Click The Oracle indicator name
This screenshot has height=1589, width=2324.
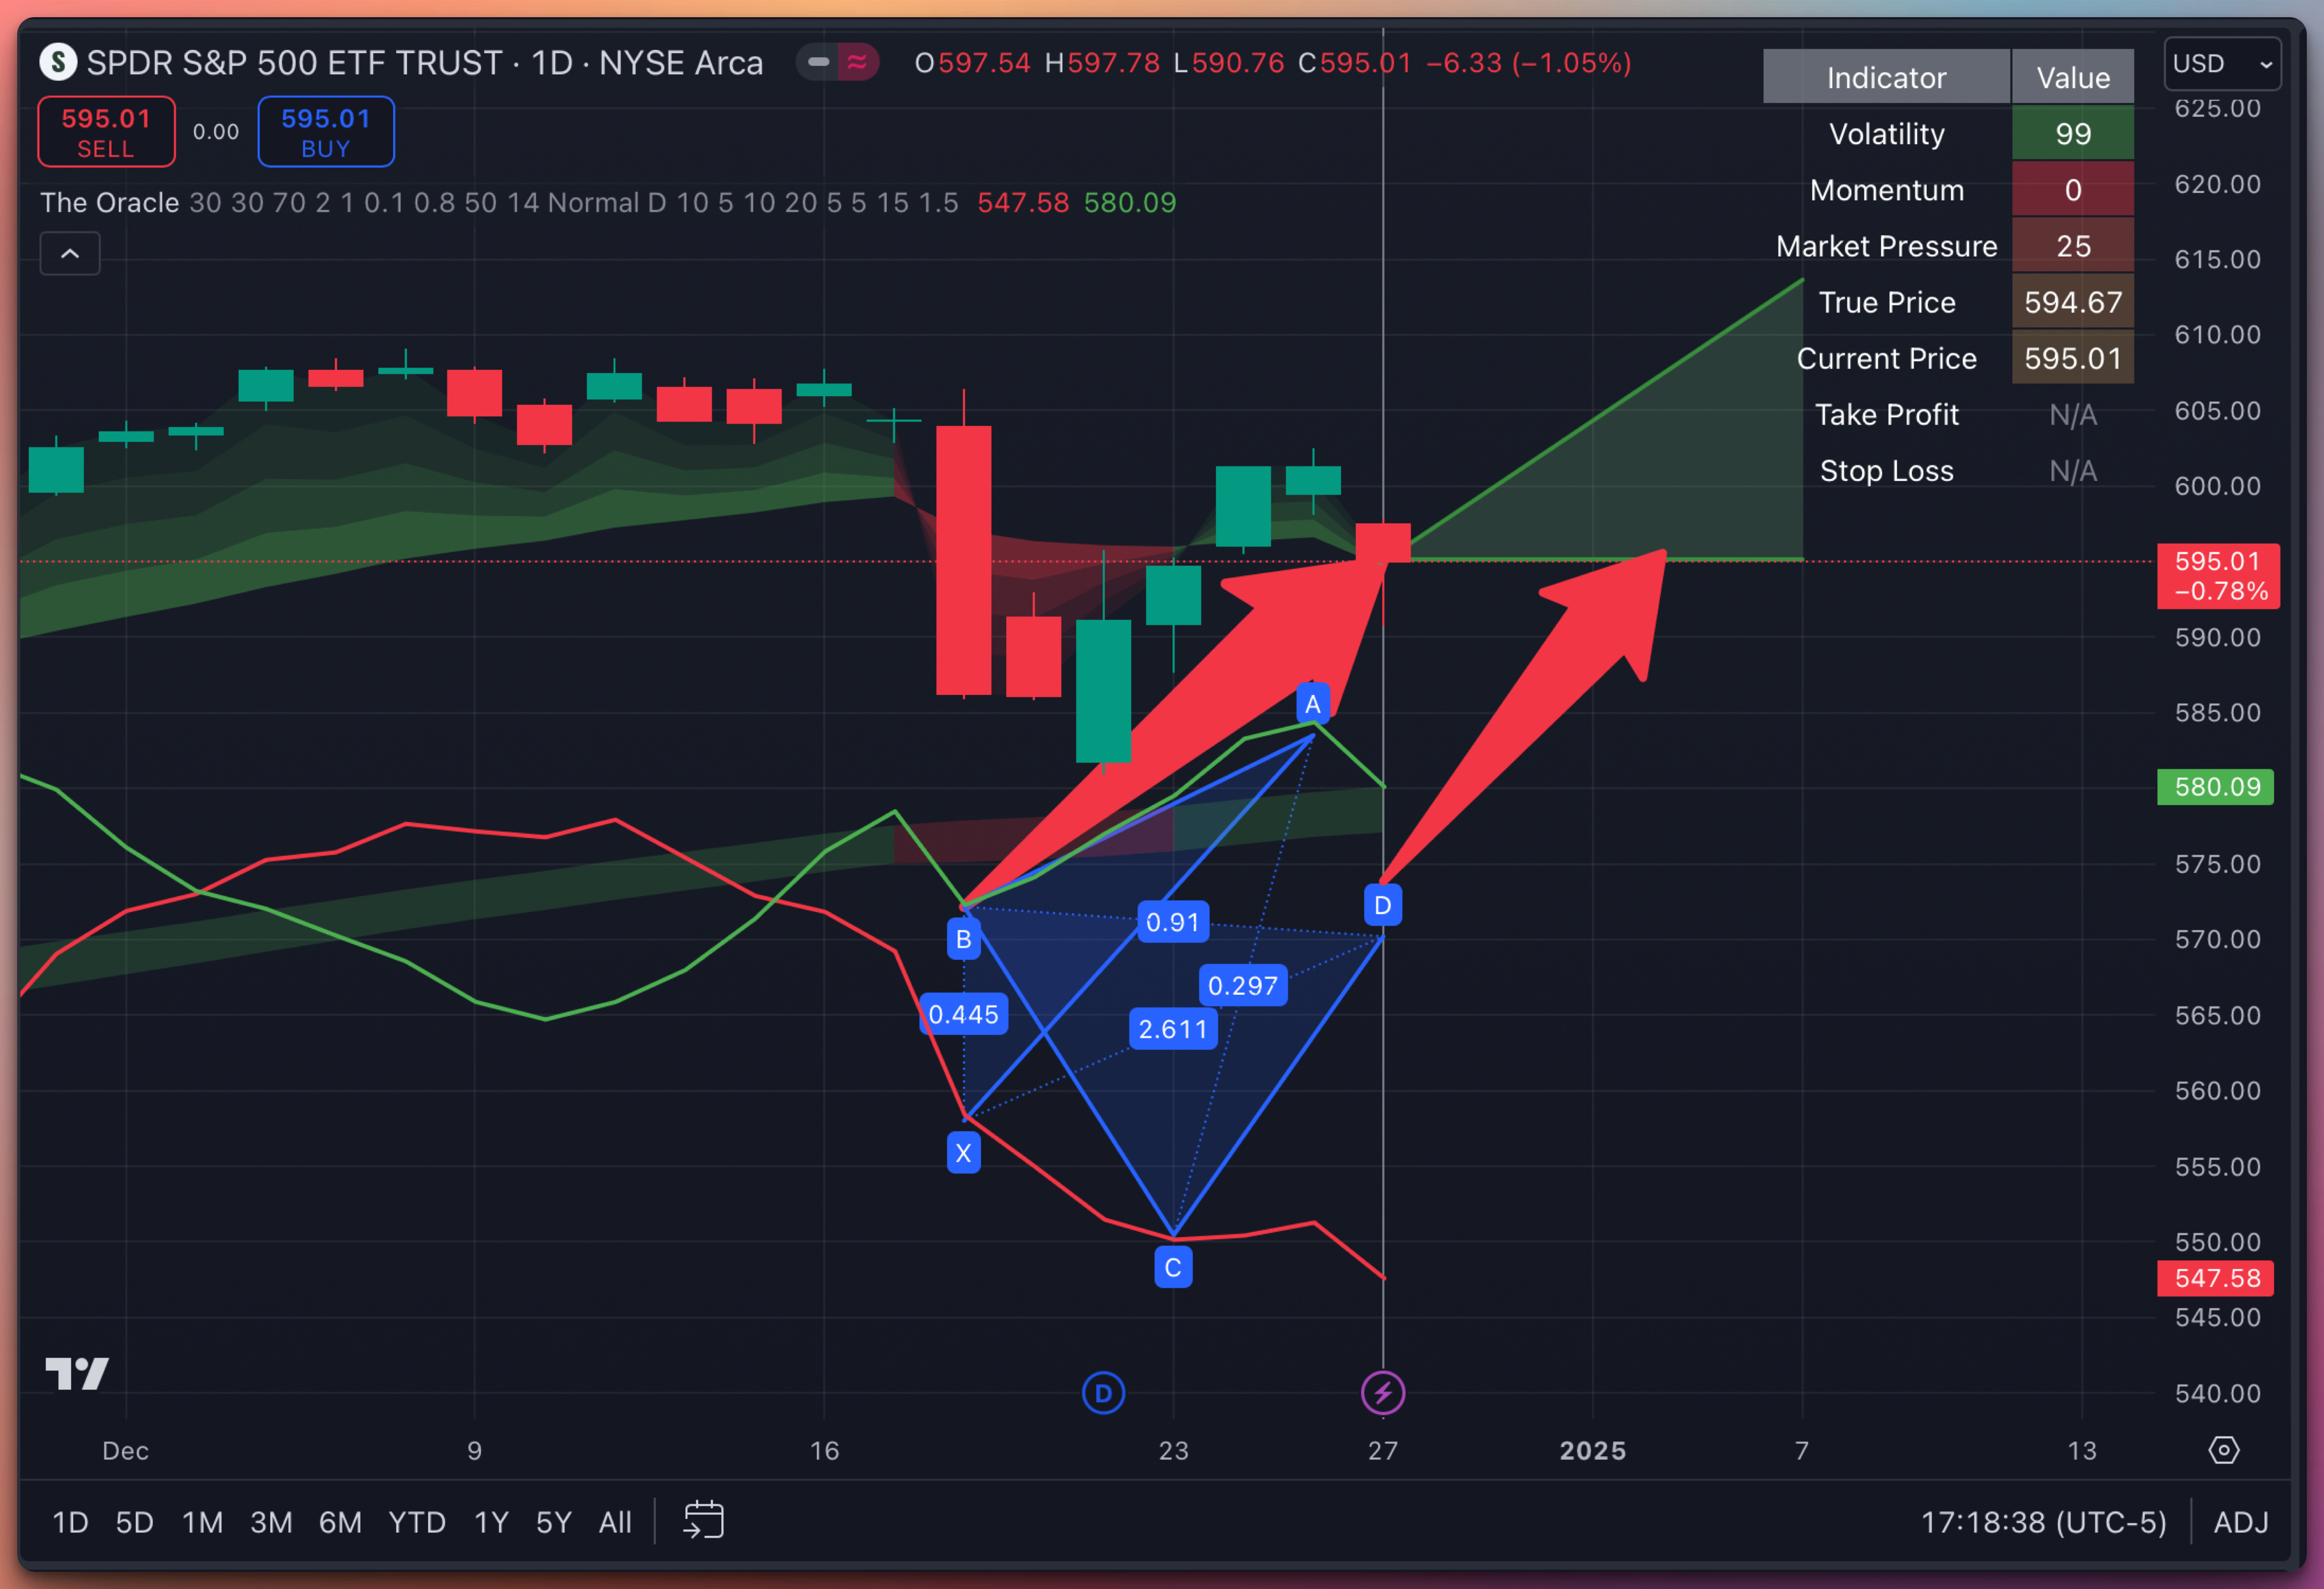109,203
